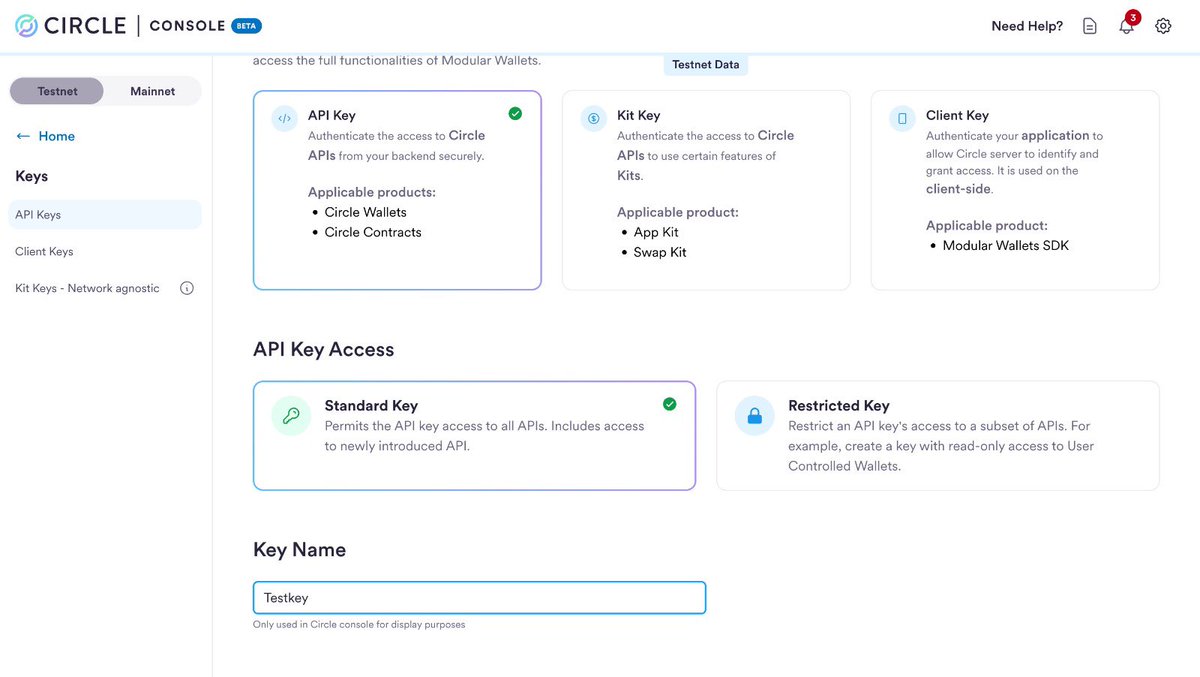
Task: Show info icon for Kit Keys
Action: pos(187,288)
